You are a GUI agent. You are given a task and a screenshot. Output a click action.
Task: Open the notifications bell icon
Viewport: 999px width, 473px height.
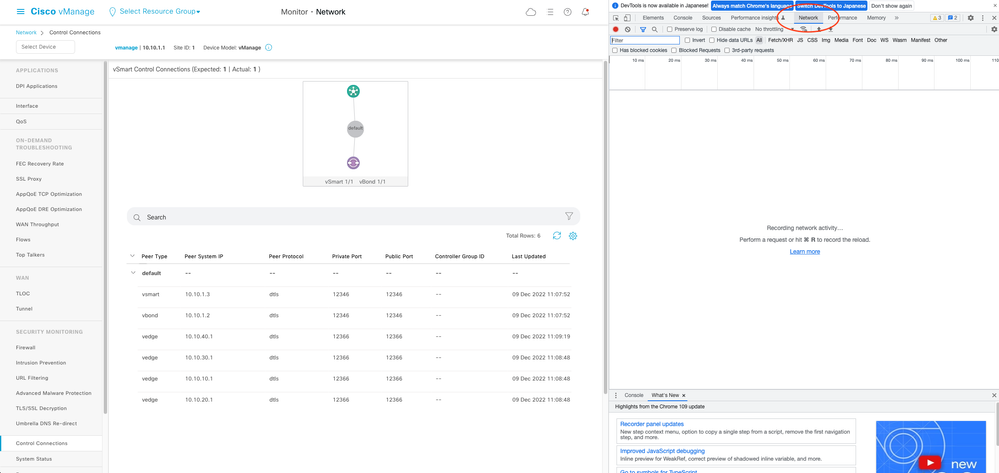(x=586, y=12)
